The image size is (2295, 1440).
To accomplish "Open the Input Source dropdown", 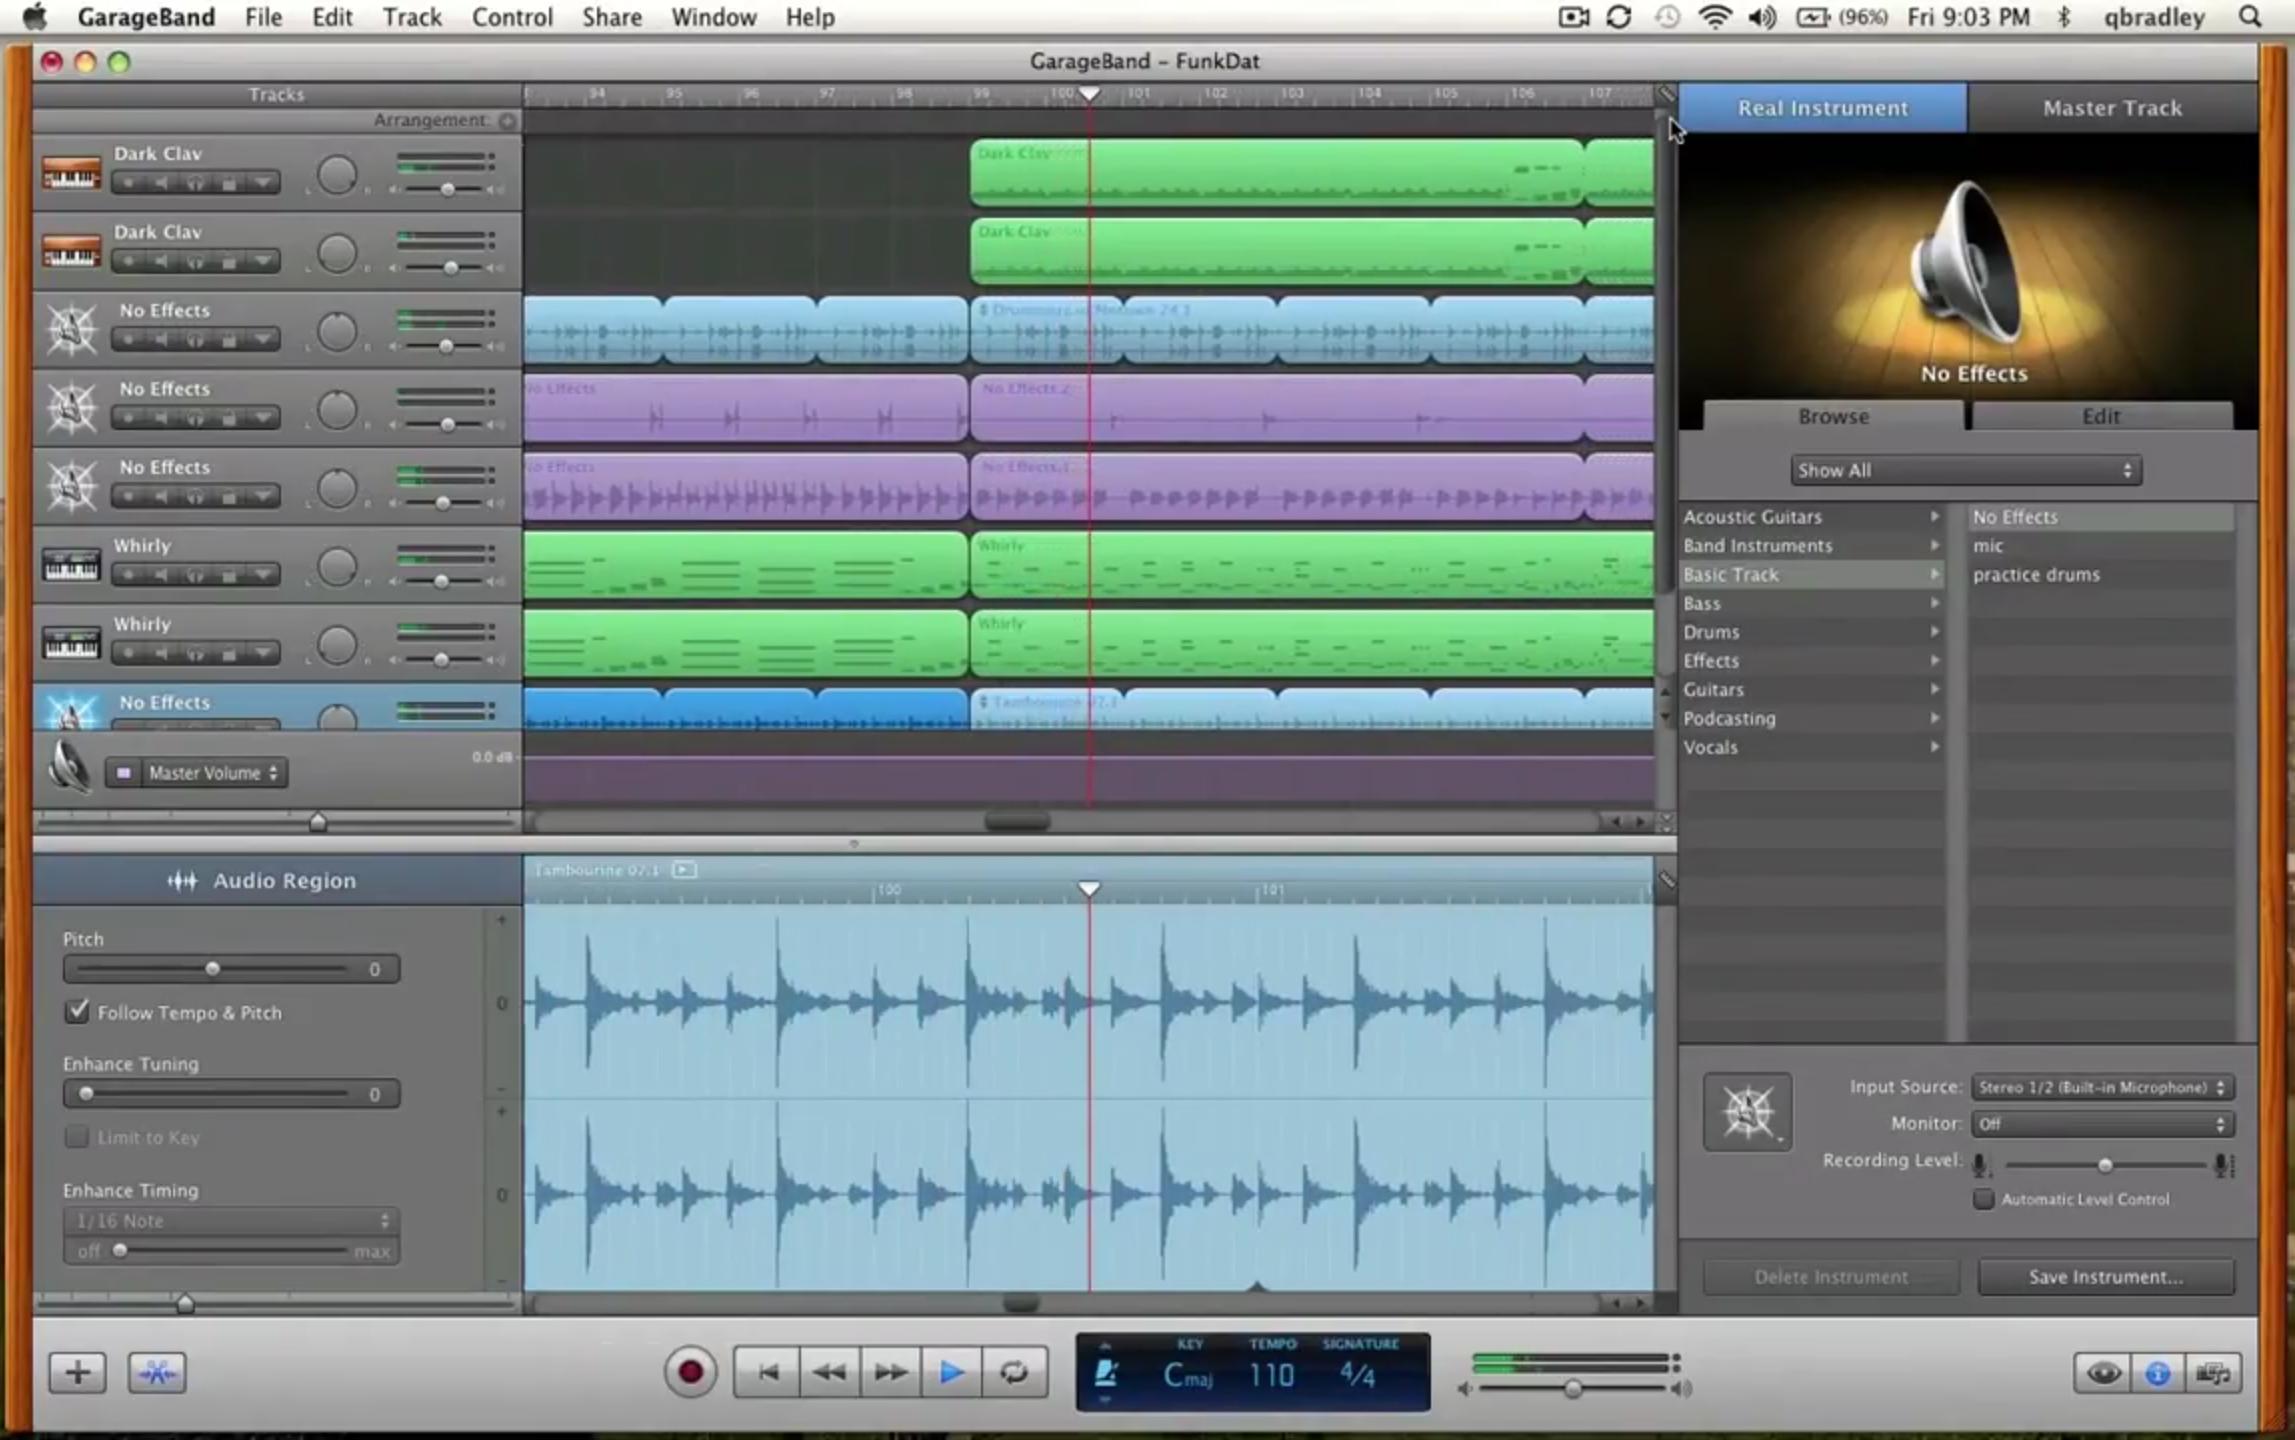I will (x=2102, y=1087).
